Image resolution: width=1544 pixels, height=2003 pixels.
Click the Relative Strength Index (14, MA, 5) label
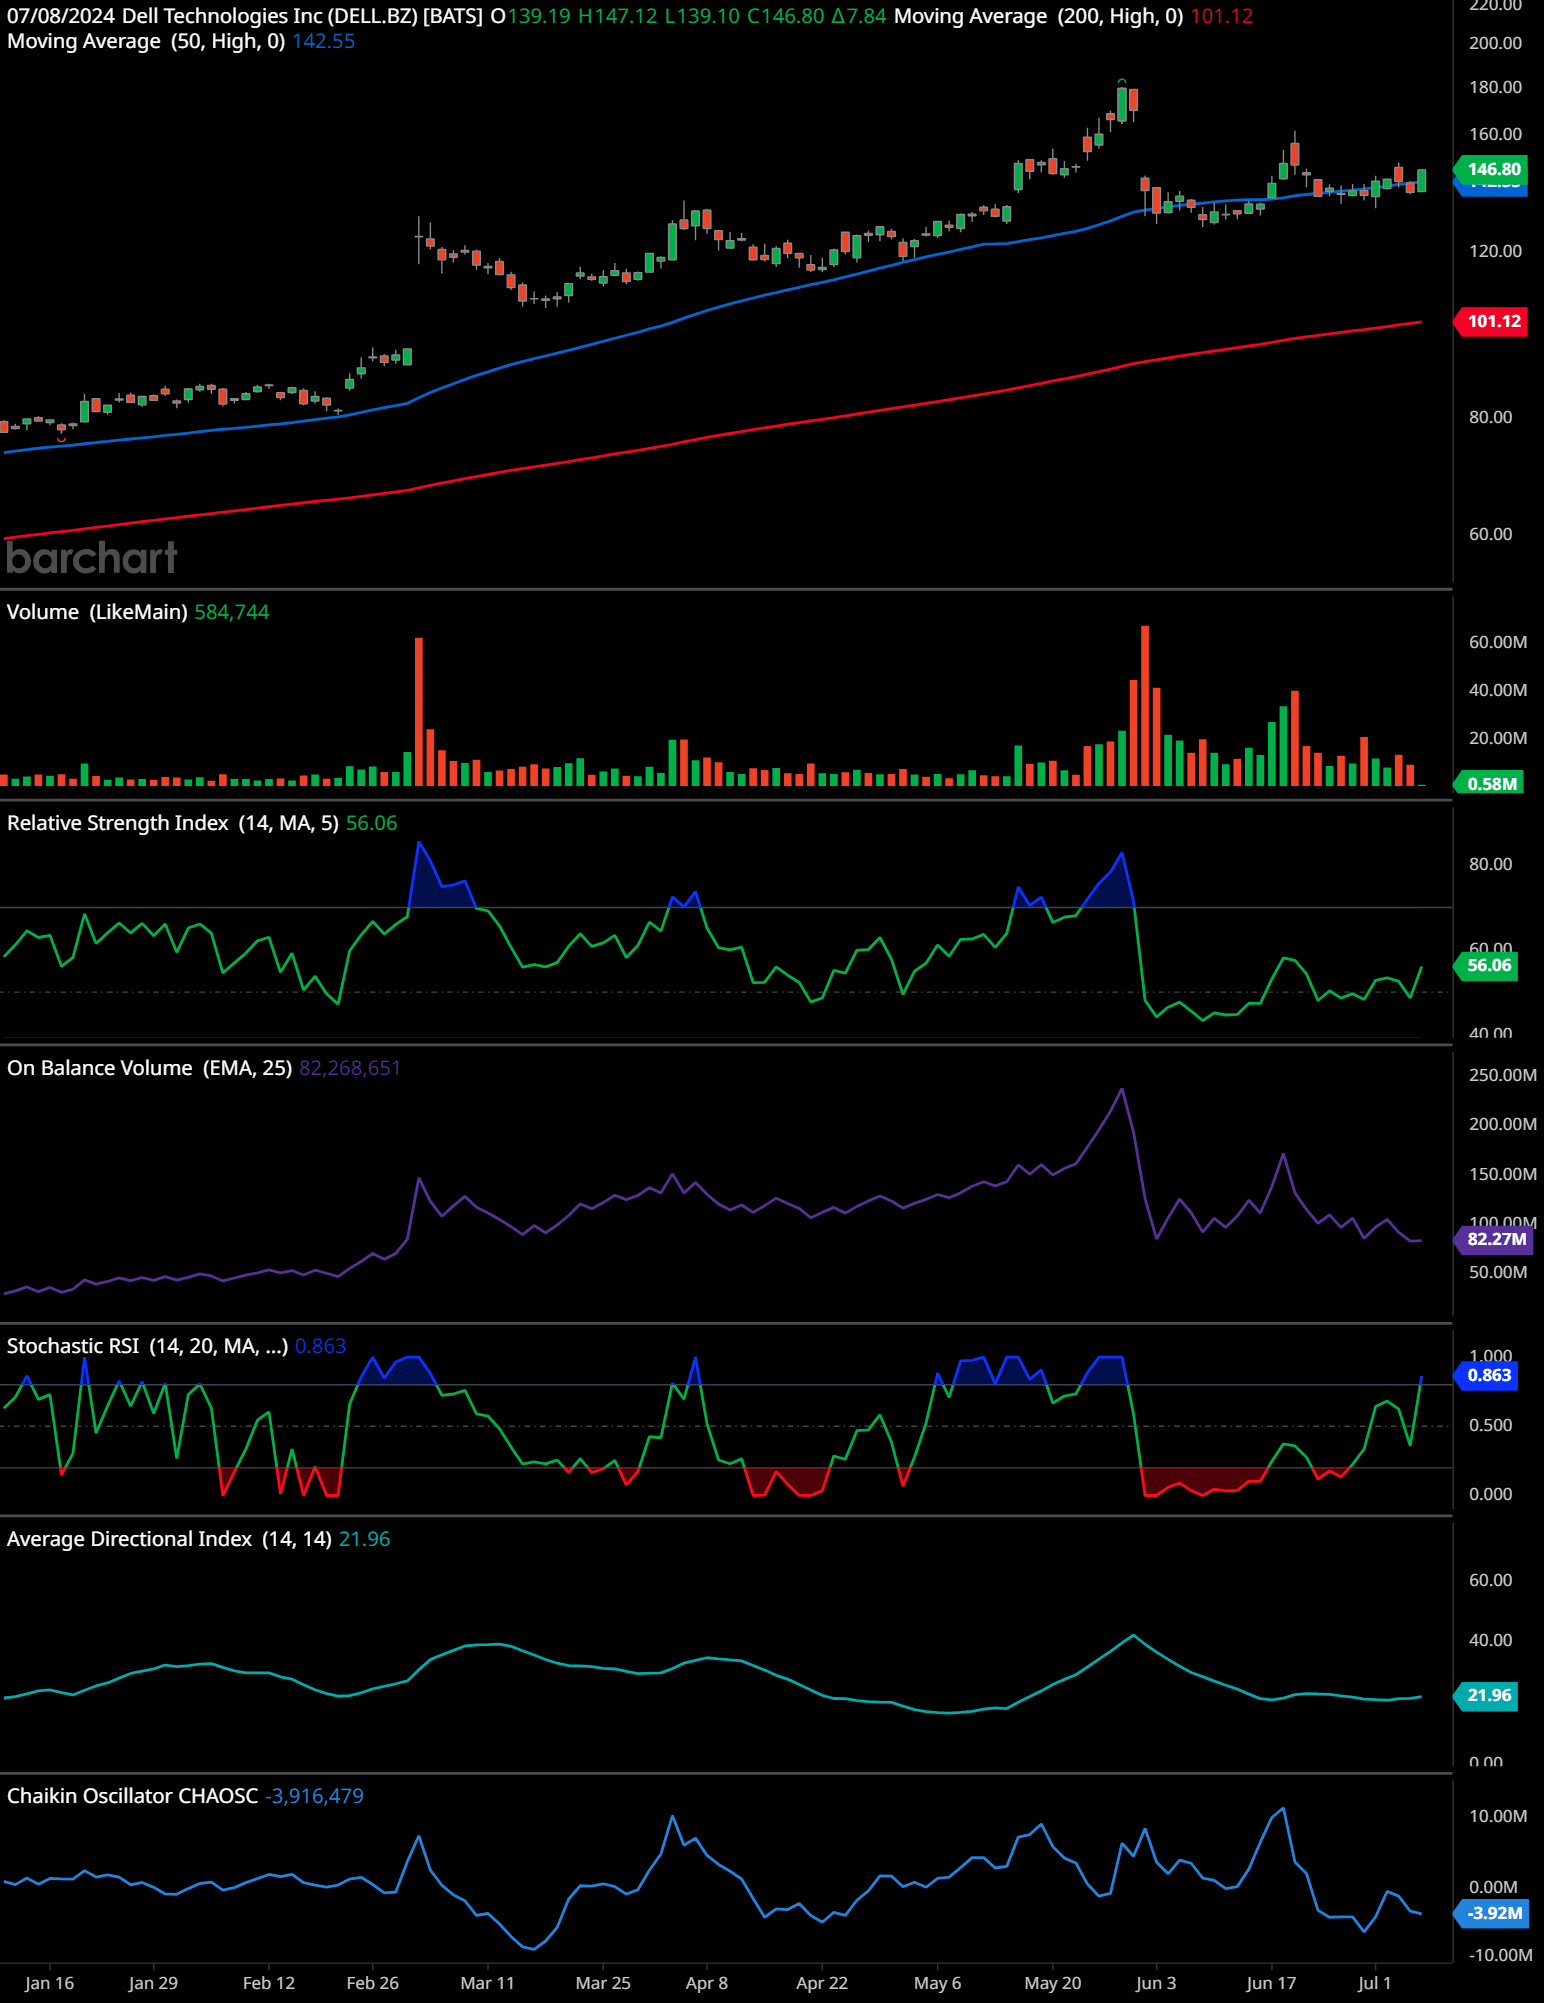point(172,823)
